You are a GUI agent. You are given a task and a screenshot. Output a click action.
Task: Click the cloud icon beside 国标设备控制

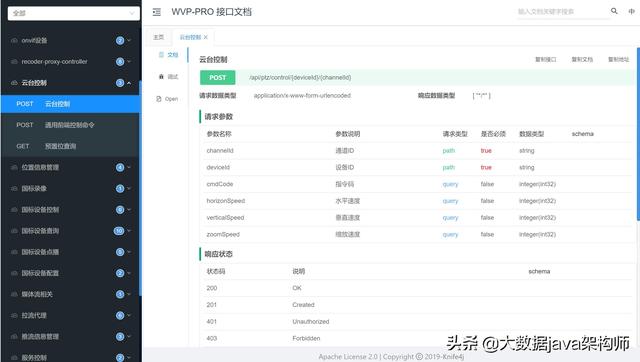coord(14,210)
